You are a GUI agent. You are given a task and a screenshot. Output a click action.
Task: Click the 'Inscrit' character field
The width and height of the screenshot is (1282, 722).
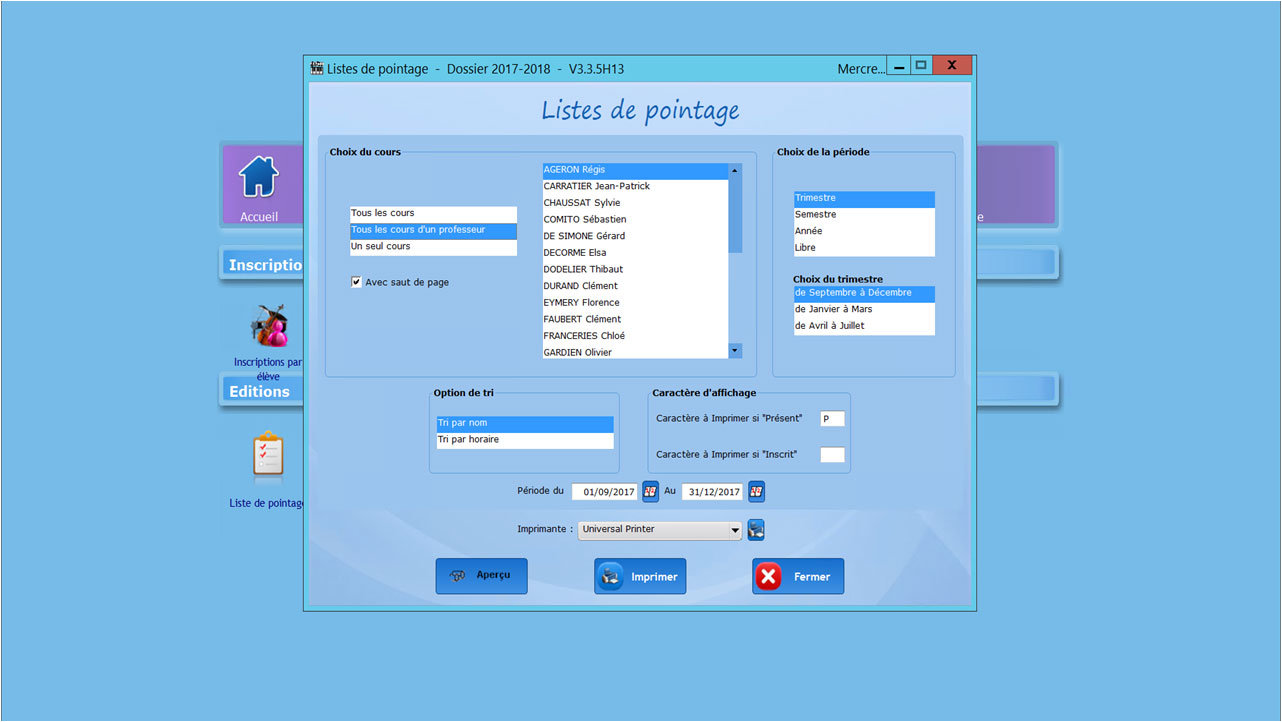click(x=832, y=455)
